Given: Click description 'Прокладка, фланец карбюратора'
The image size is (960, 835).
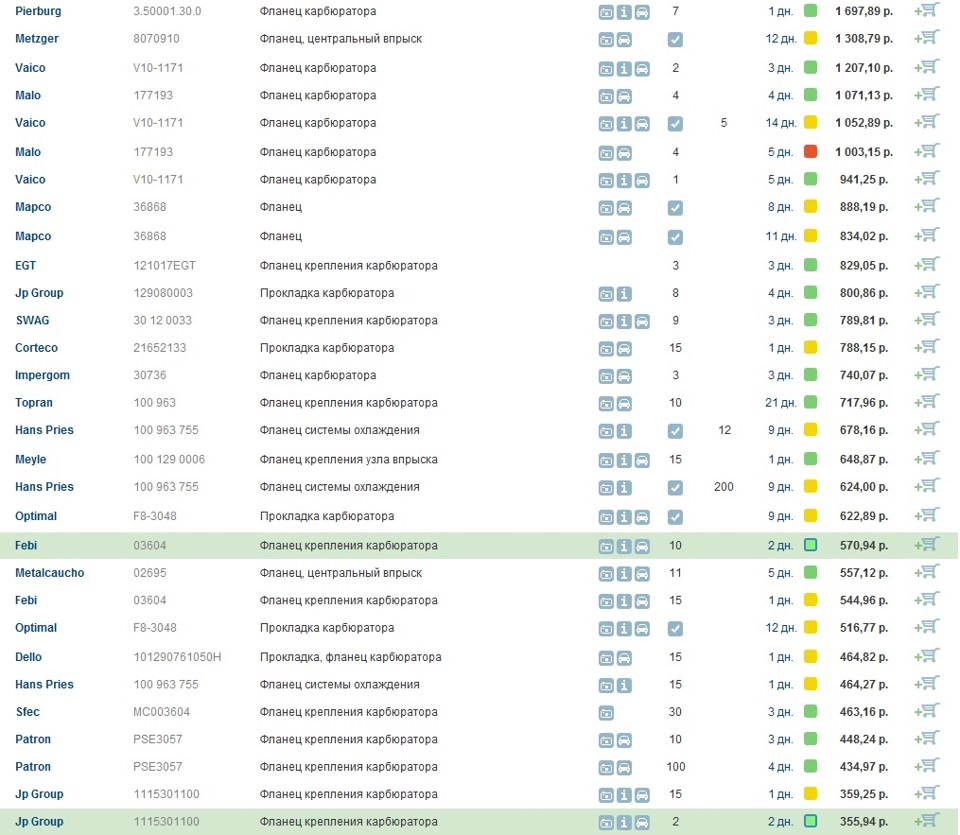Looking at the screenshot, I should [x=351, y=657].
